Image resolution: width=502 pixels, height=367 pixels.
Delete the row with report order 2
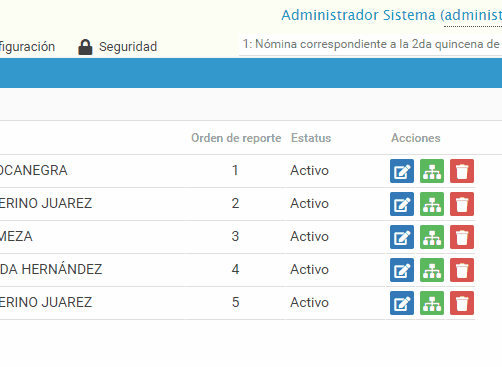[462, 204]
